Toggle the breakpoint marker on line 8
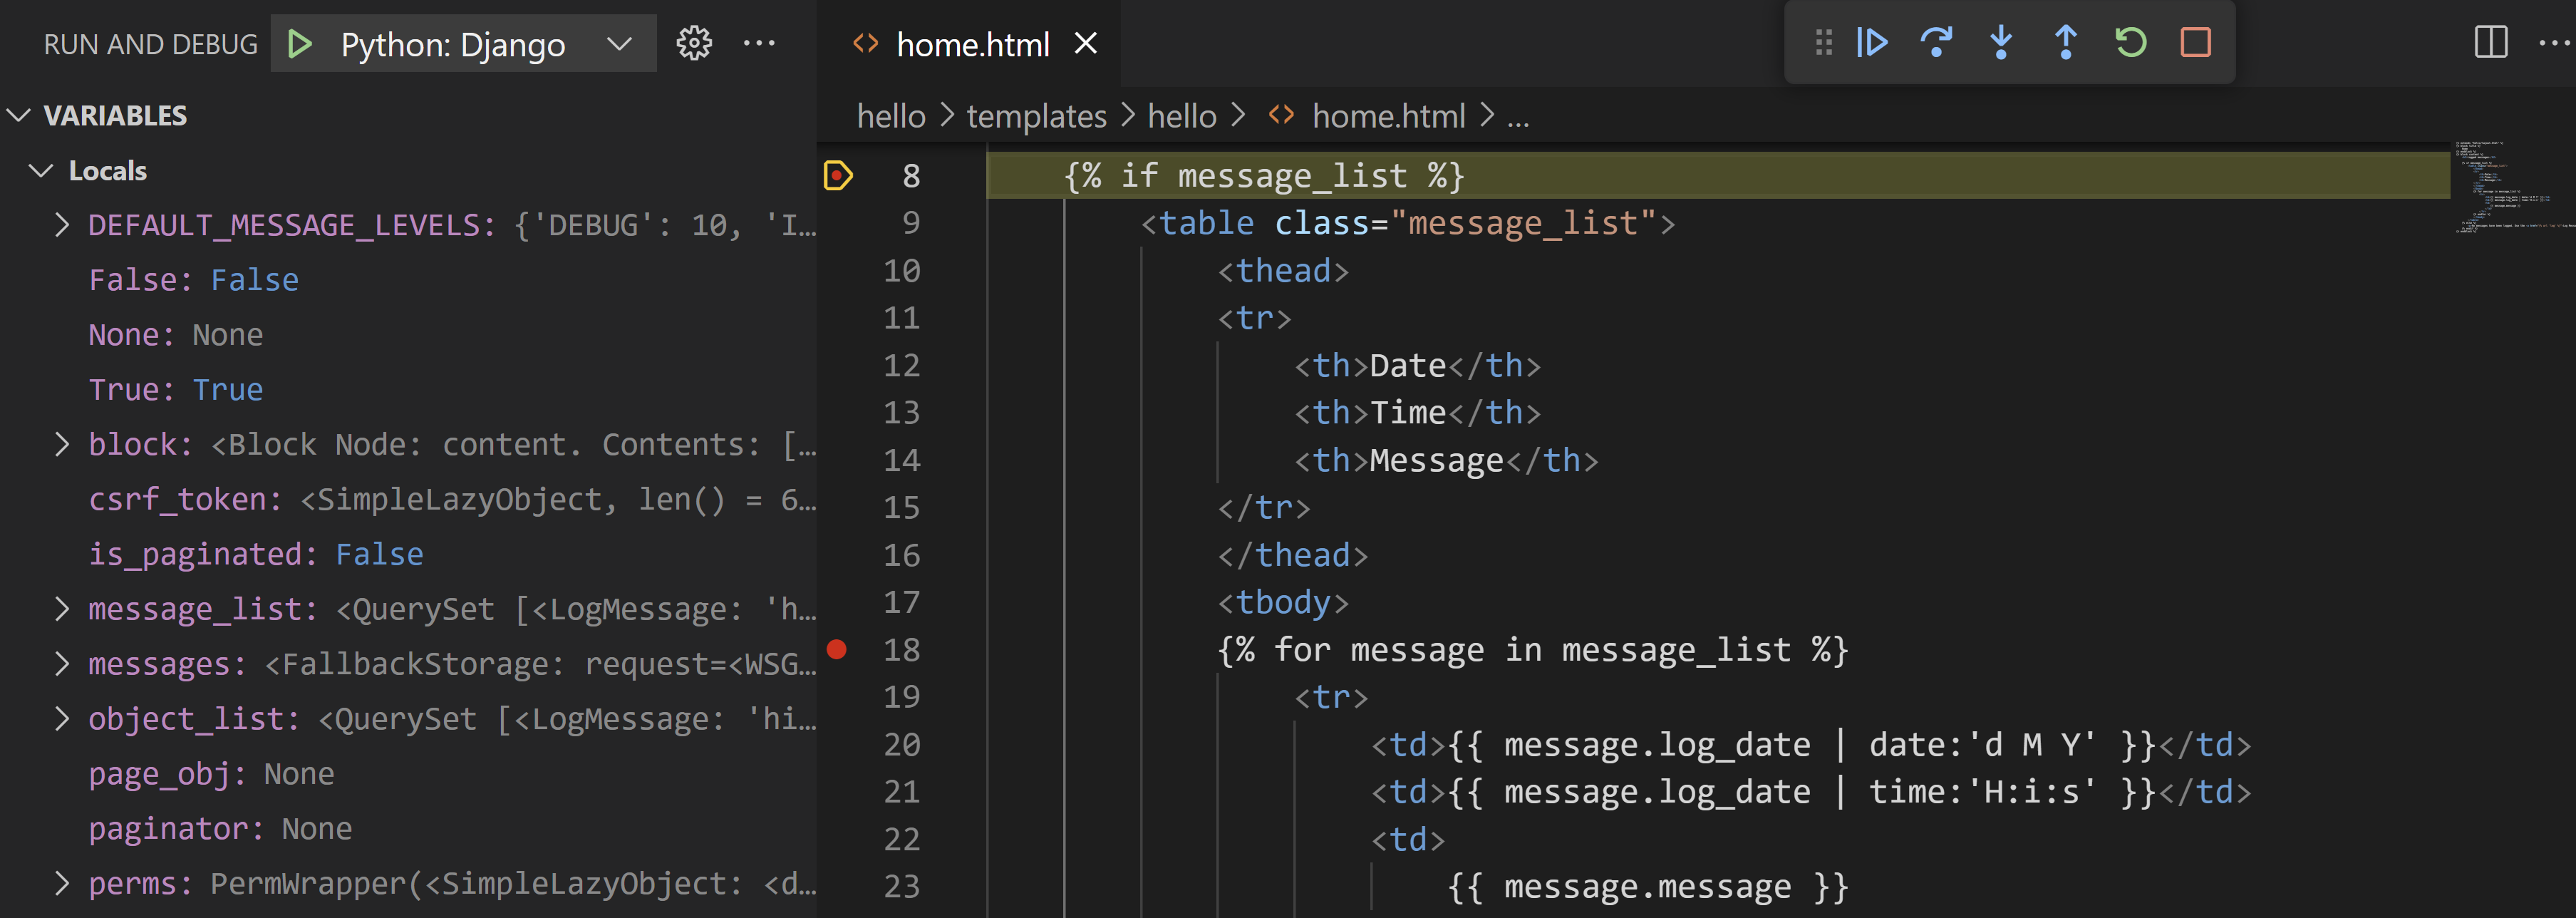 pyautogui.click(x=839, y=175)
